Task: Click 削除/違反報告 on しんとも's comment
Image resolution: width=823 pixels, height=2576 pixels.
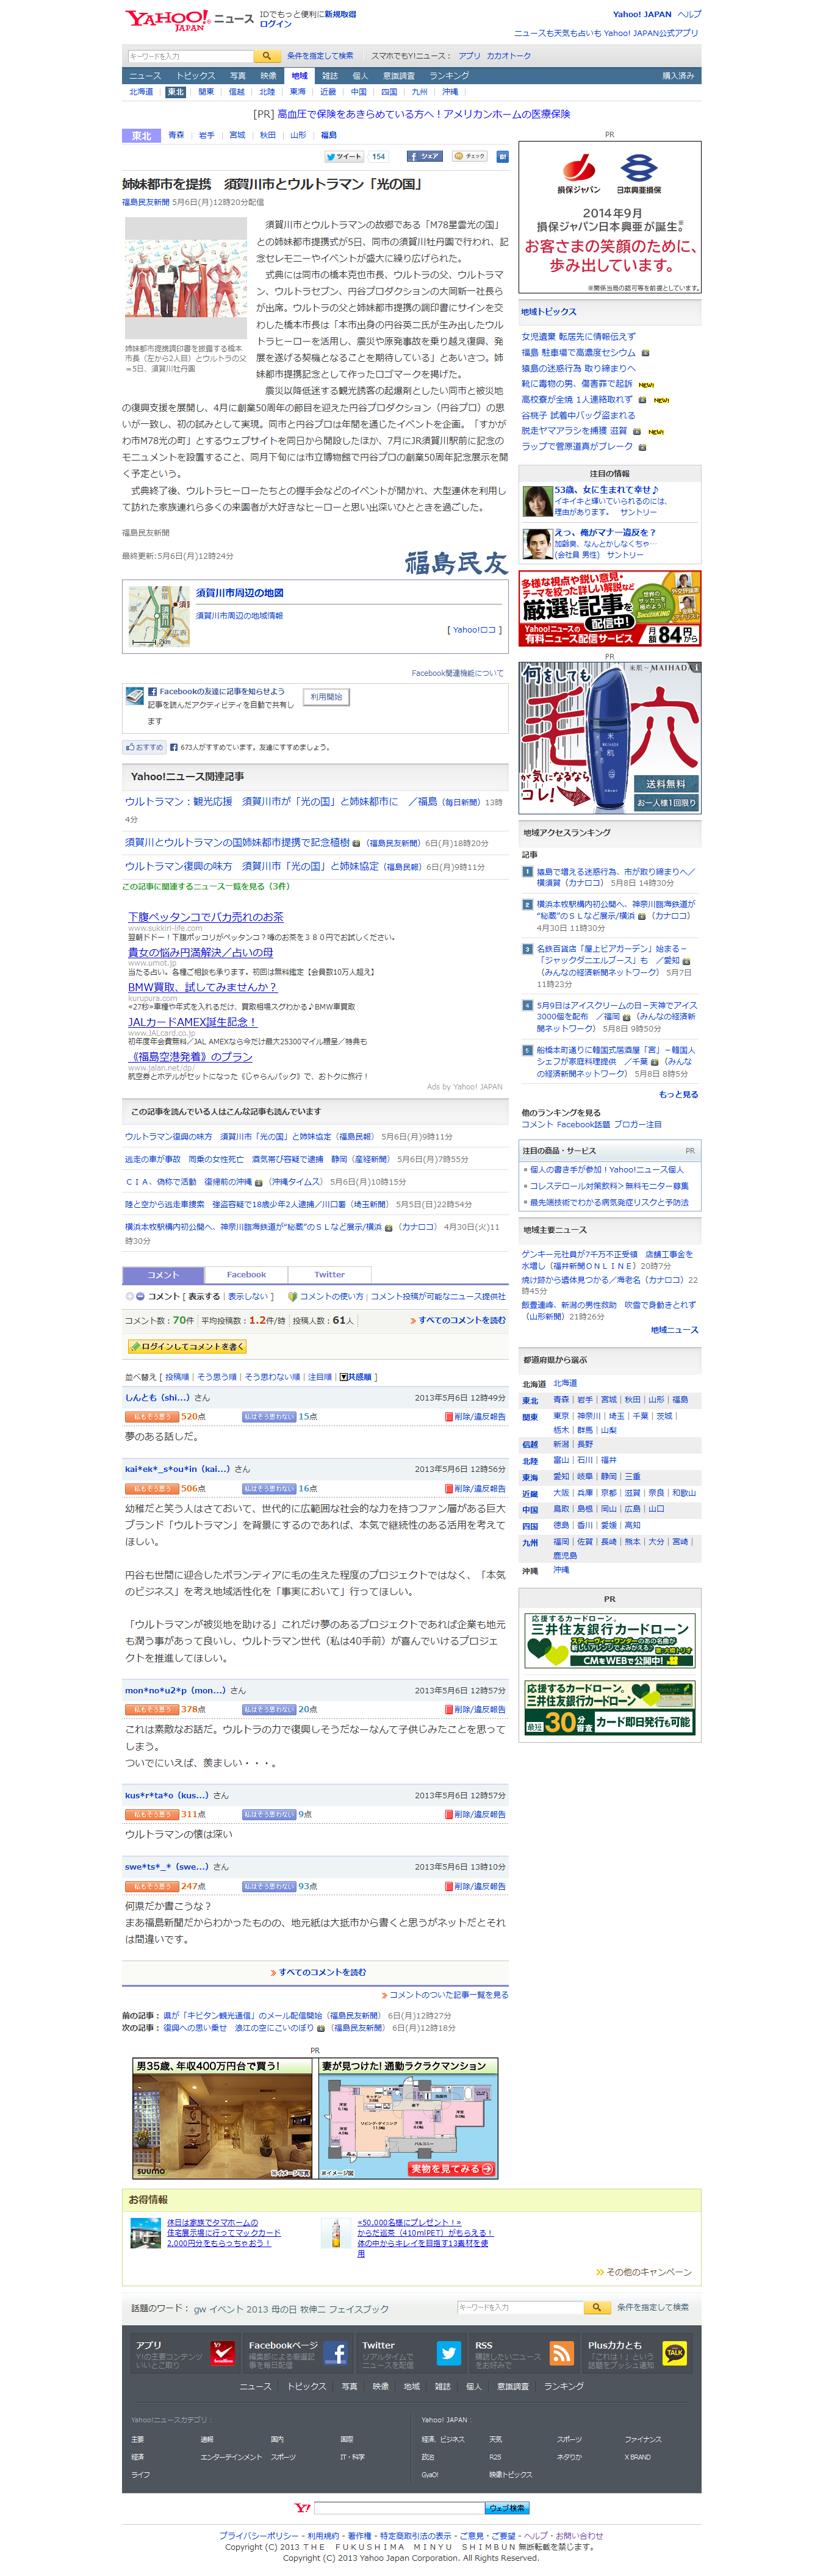Action: click(480, 1417)
